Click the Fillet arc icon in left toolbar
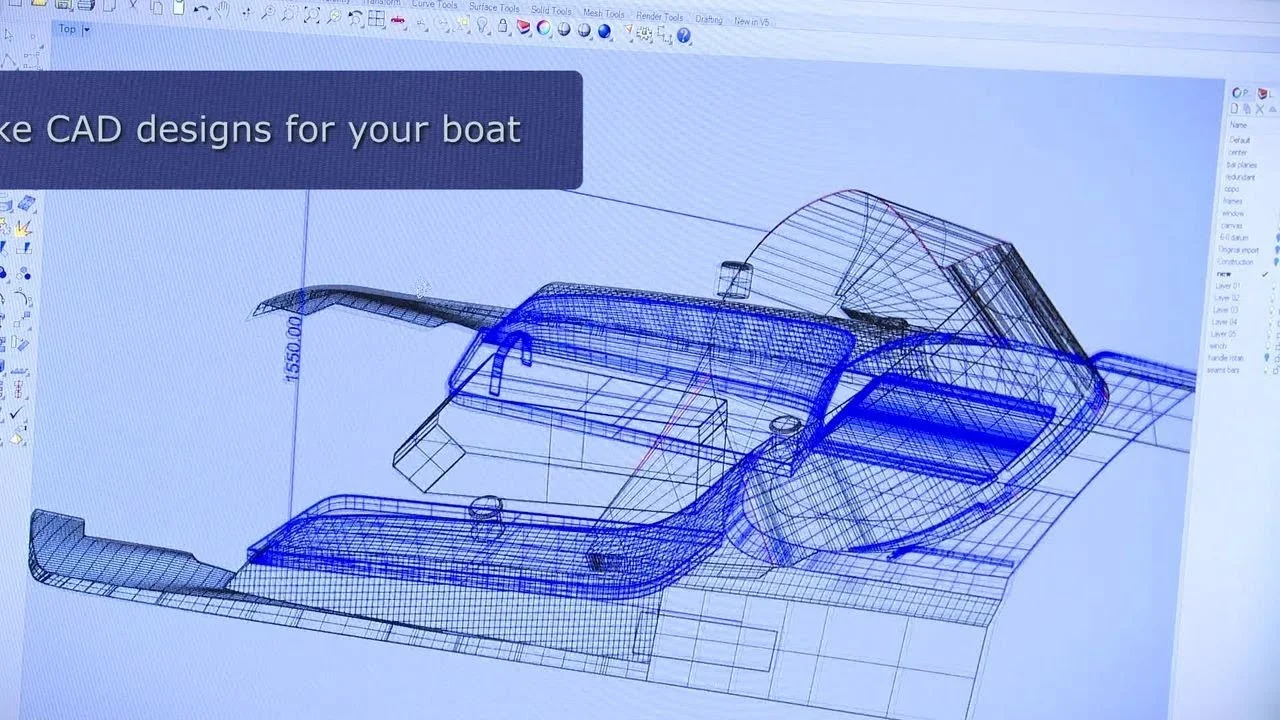The image size is (1280, 720). coord(21,298)
